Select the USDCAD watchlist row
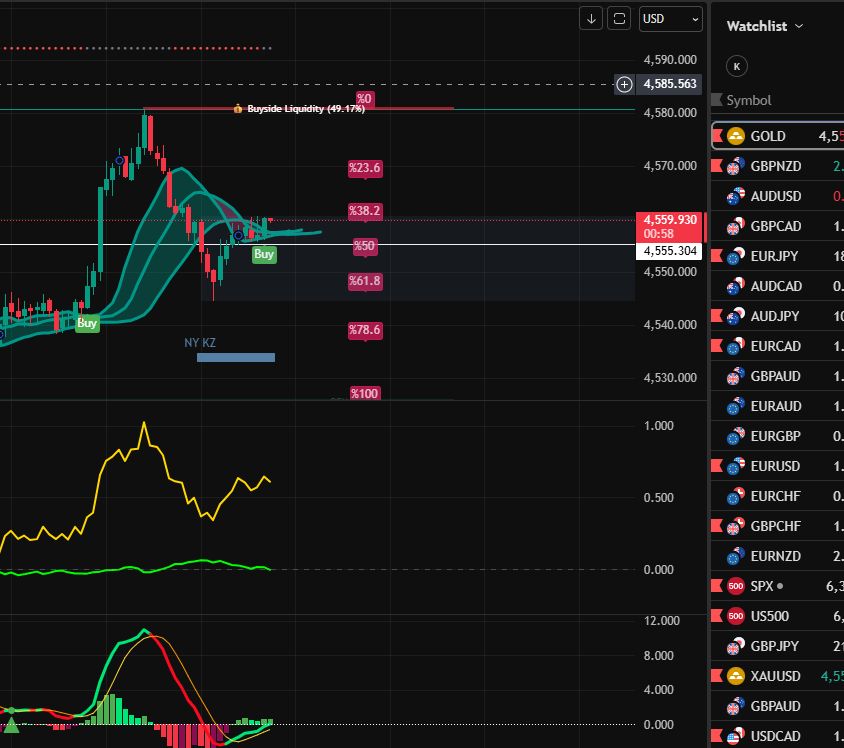This screenshot has height=748, width=844. click(x=775, y=736)
